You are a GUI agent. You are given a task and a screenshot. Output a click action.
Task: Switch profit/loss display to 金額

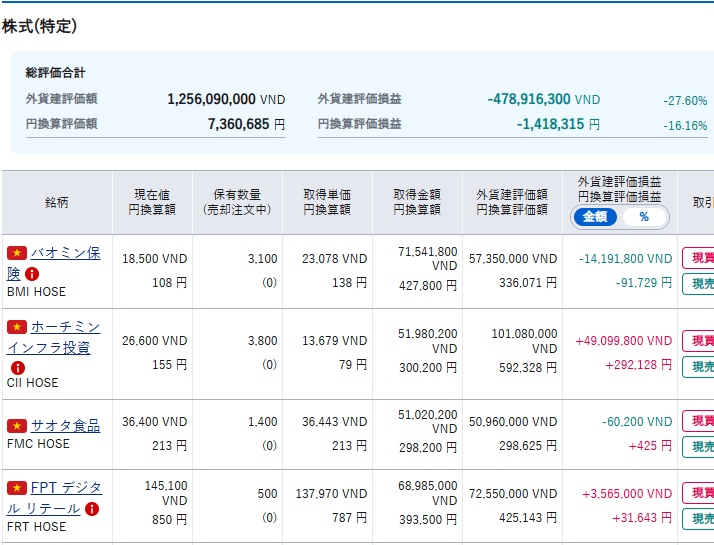click(595, 217)
